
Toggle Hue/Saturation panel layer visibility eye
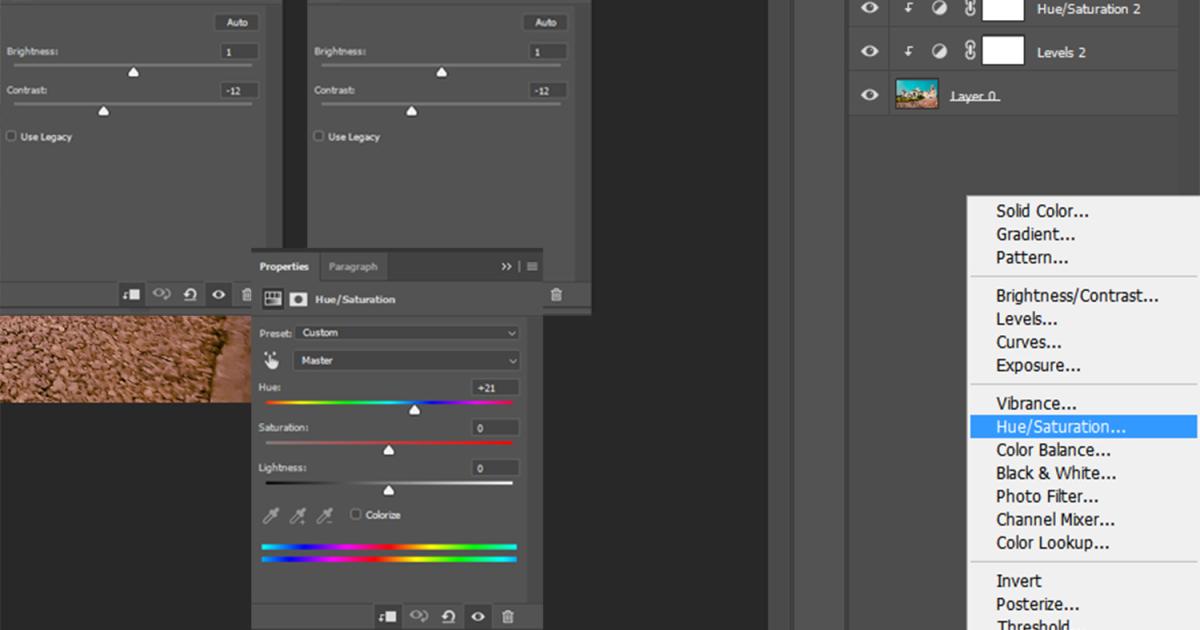click(x=478, y=617)
